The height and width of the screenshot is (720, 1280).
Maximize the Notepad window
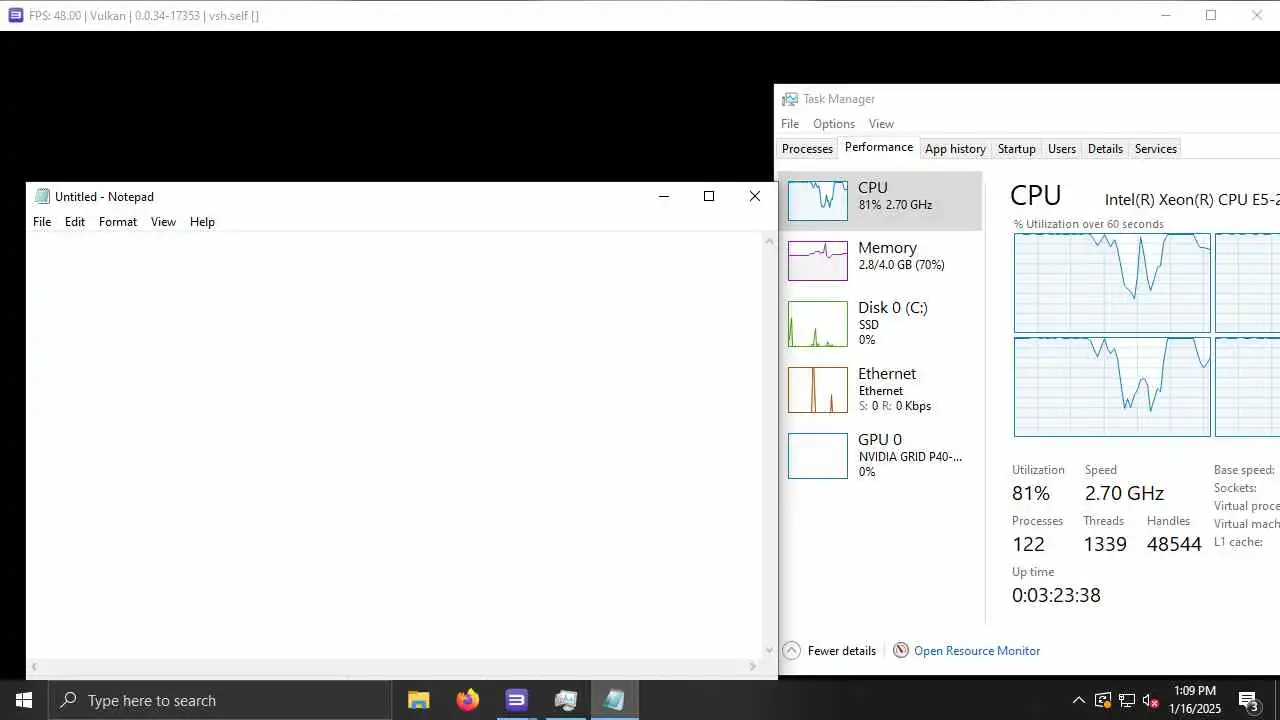tap(709, 196)
